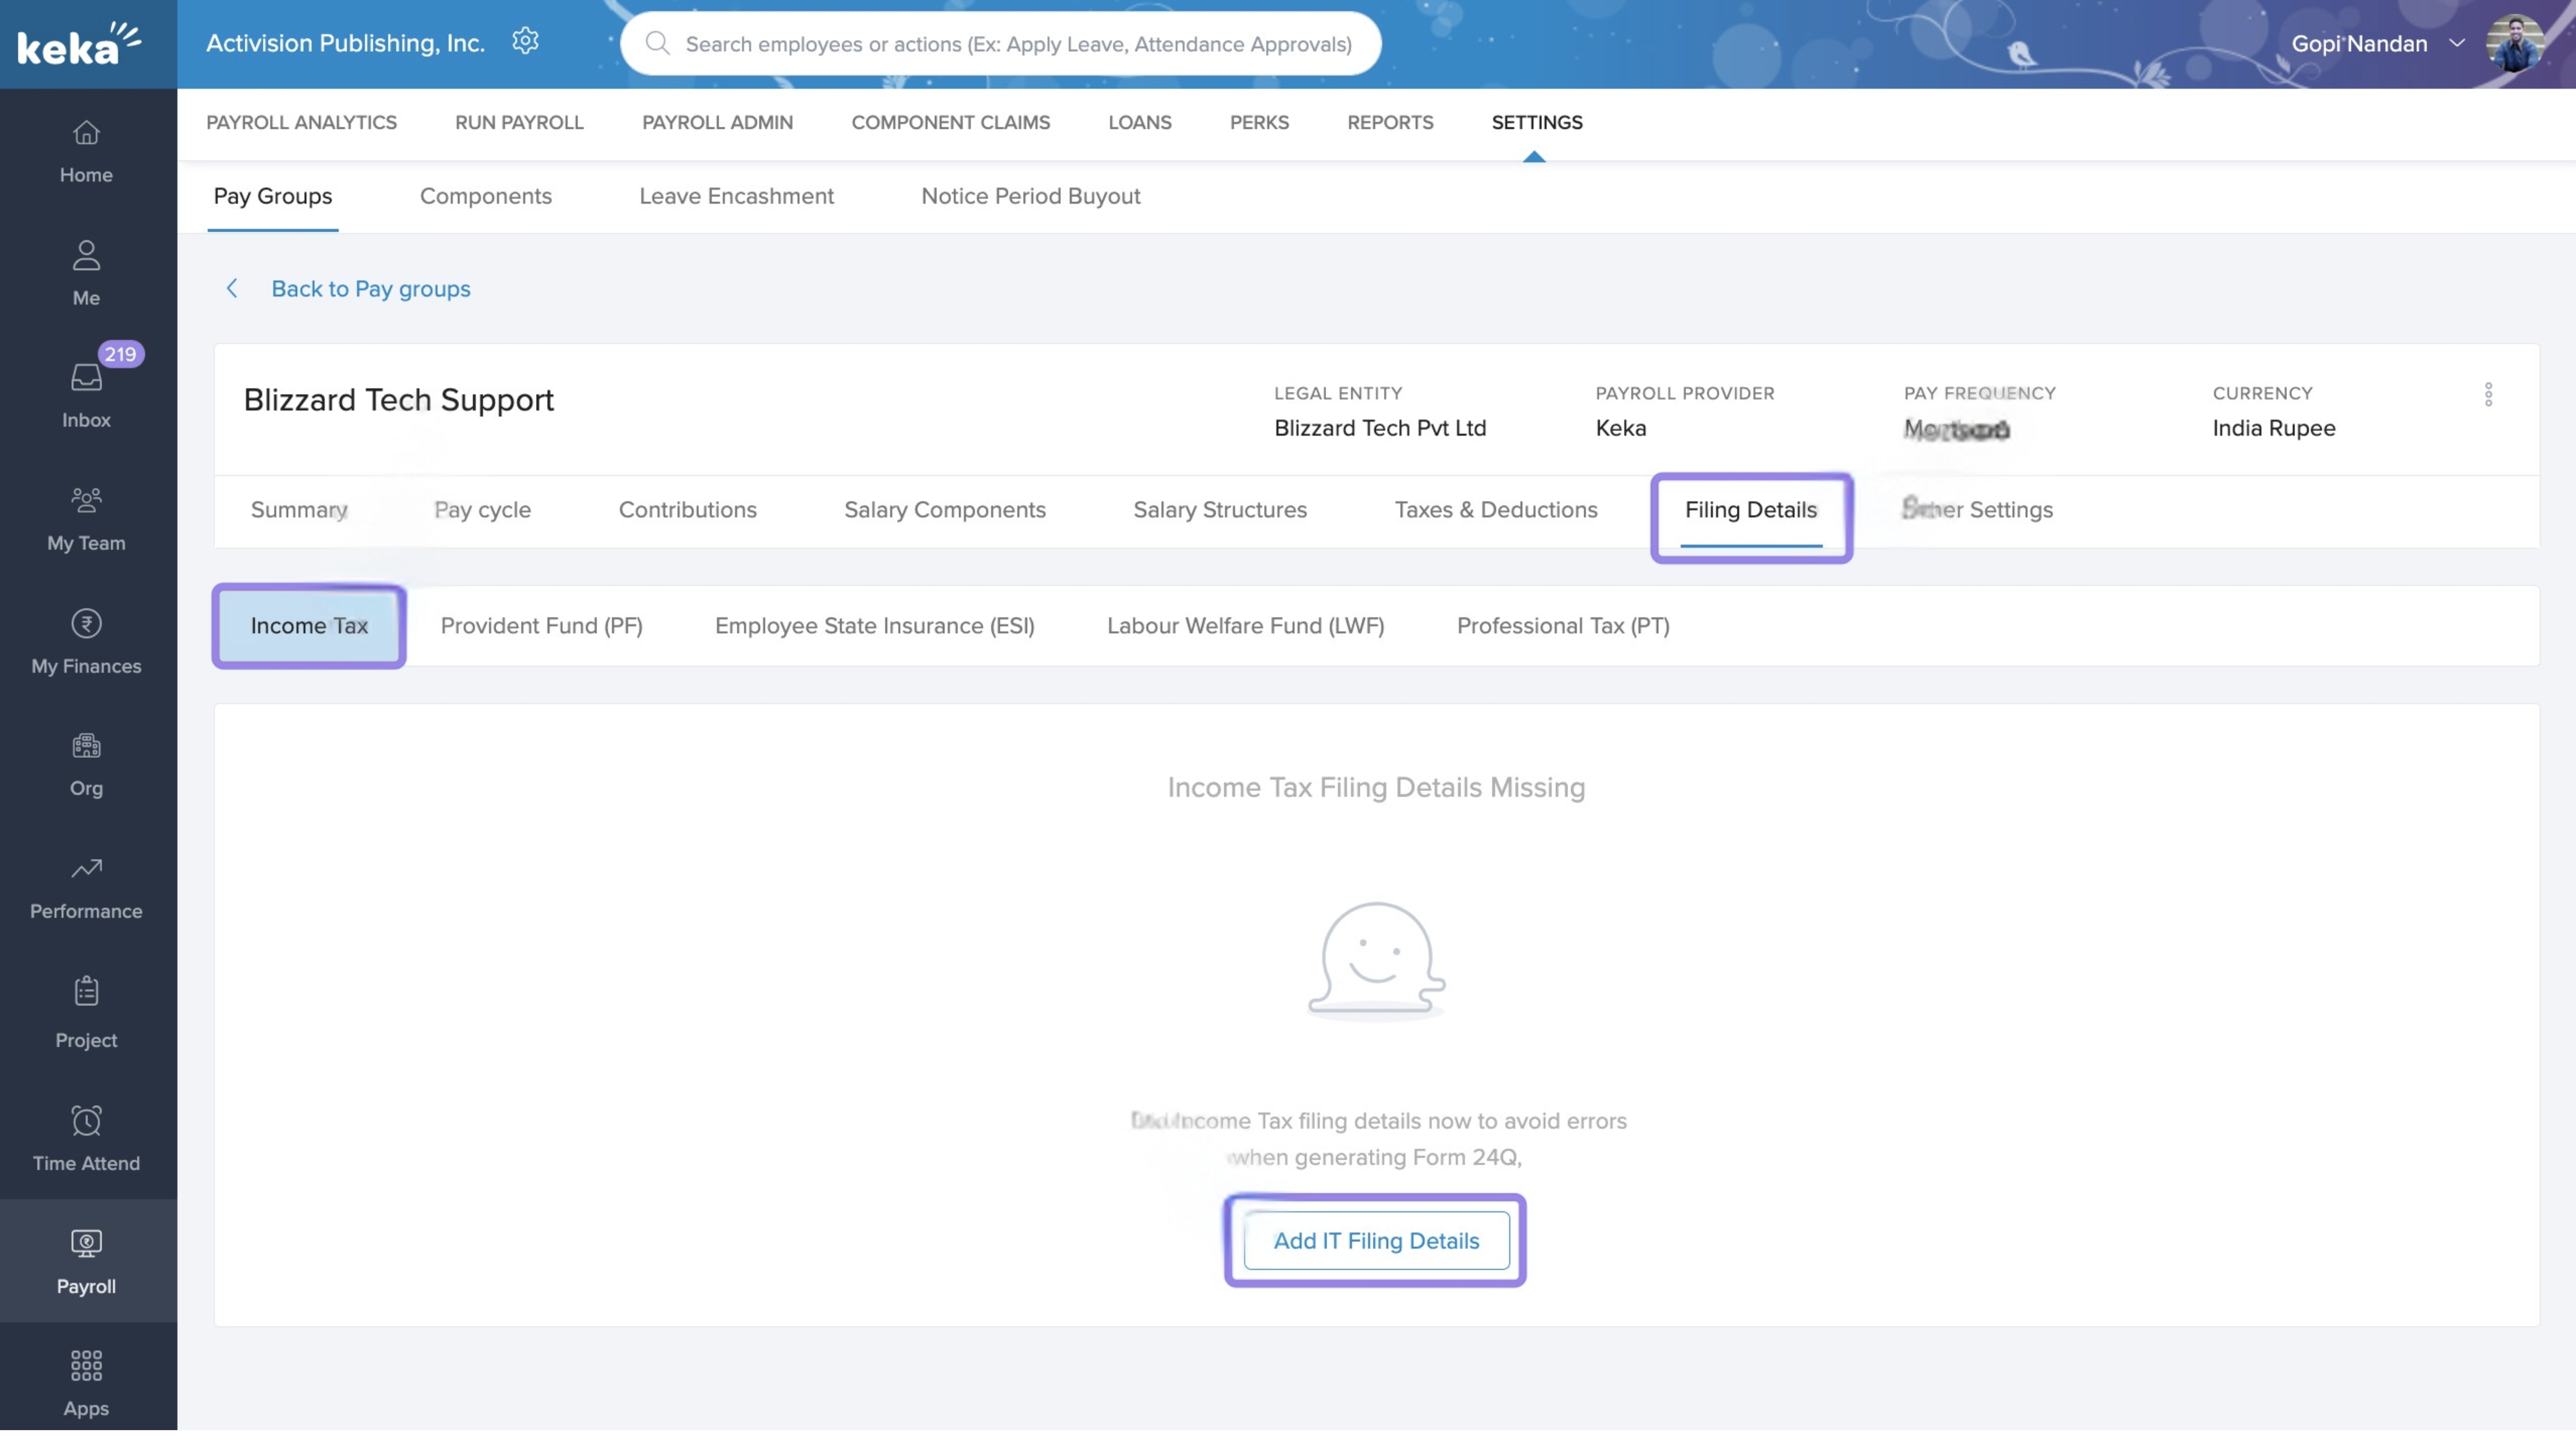Open Performance sidebar icon
The height and width of the screenshot is (1449, 2576).
point(86,869)
